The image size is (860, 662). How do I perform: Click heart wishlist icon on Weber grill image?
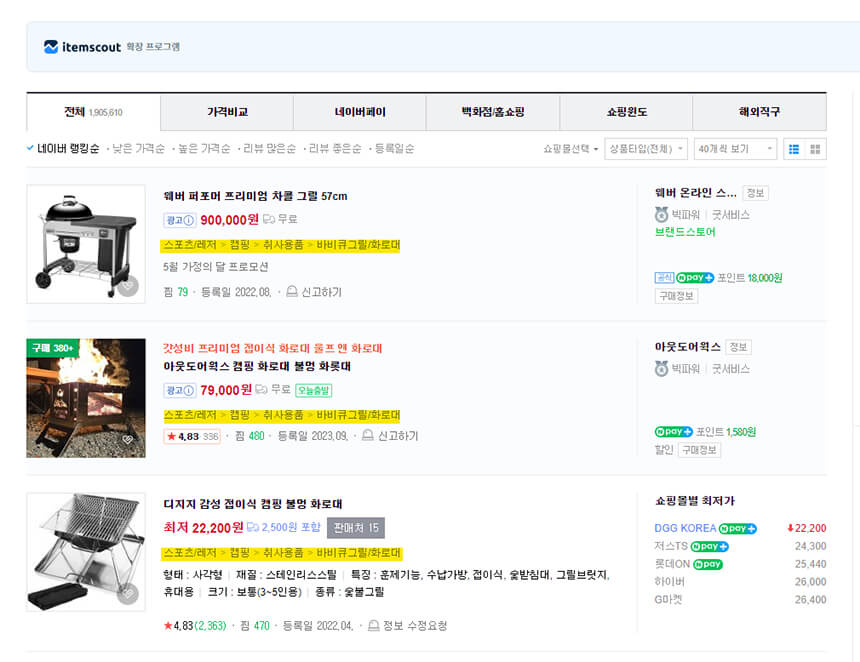(128, 286)
